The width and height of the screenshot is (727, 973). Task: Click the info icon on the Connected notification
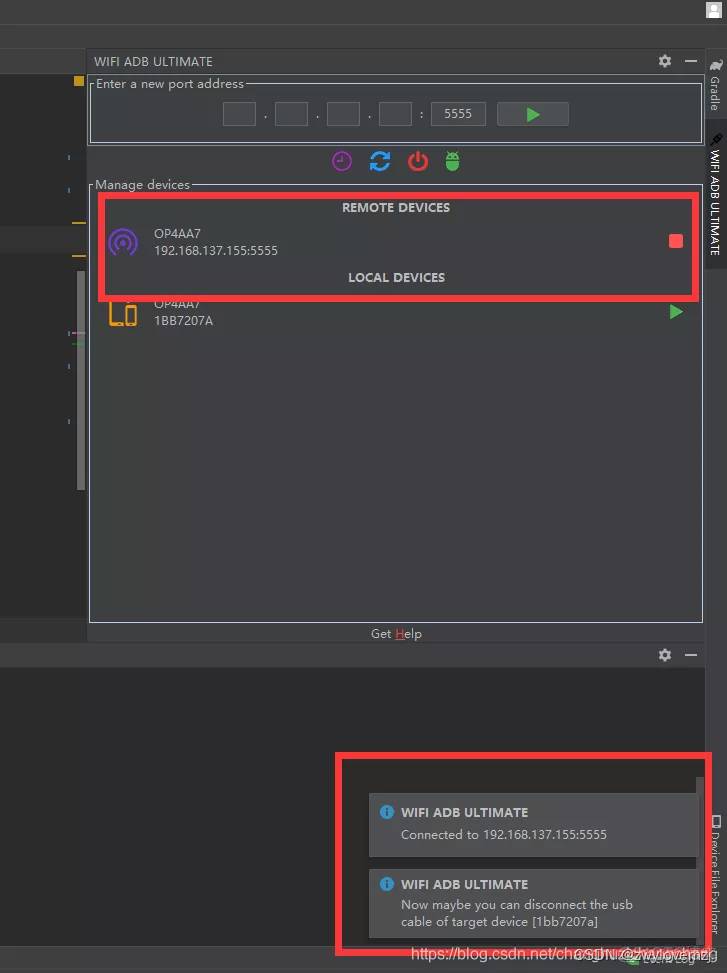tap(386, 812)
